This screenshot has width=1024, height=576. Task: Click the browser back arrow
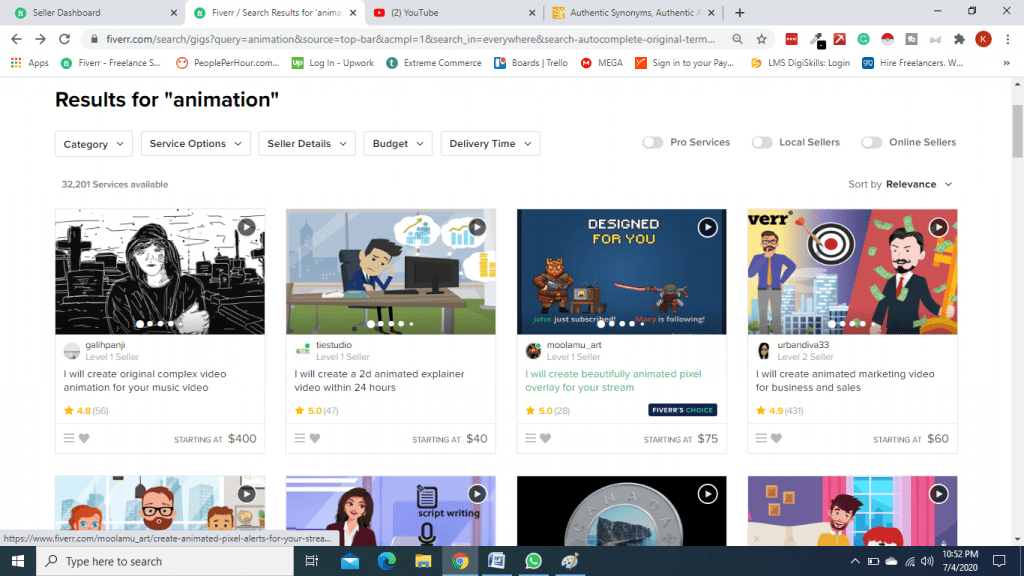17,39
